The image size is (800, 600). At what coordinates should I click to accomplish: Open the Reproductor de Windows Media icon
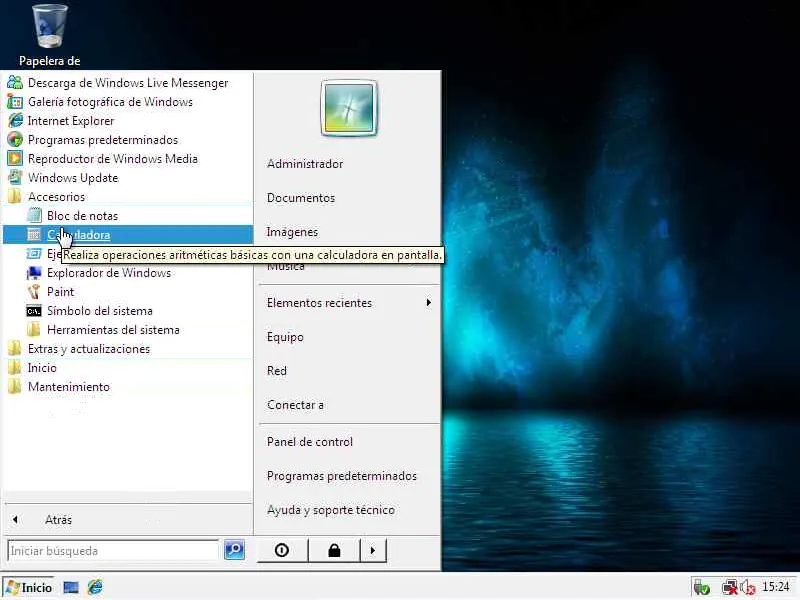tap(15, 159)
